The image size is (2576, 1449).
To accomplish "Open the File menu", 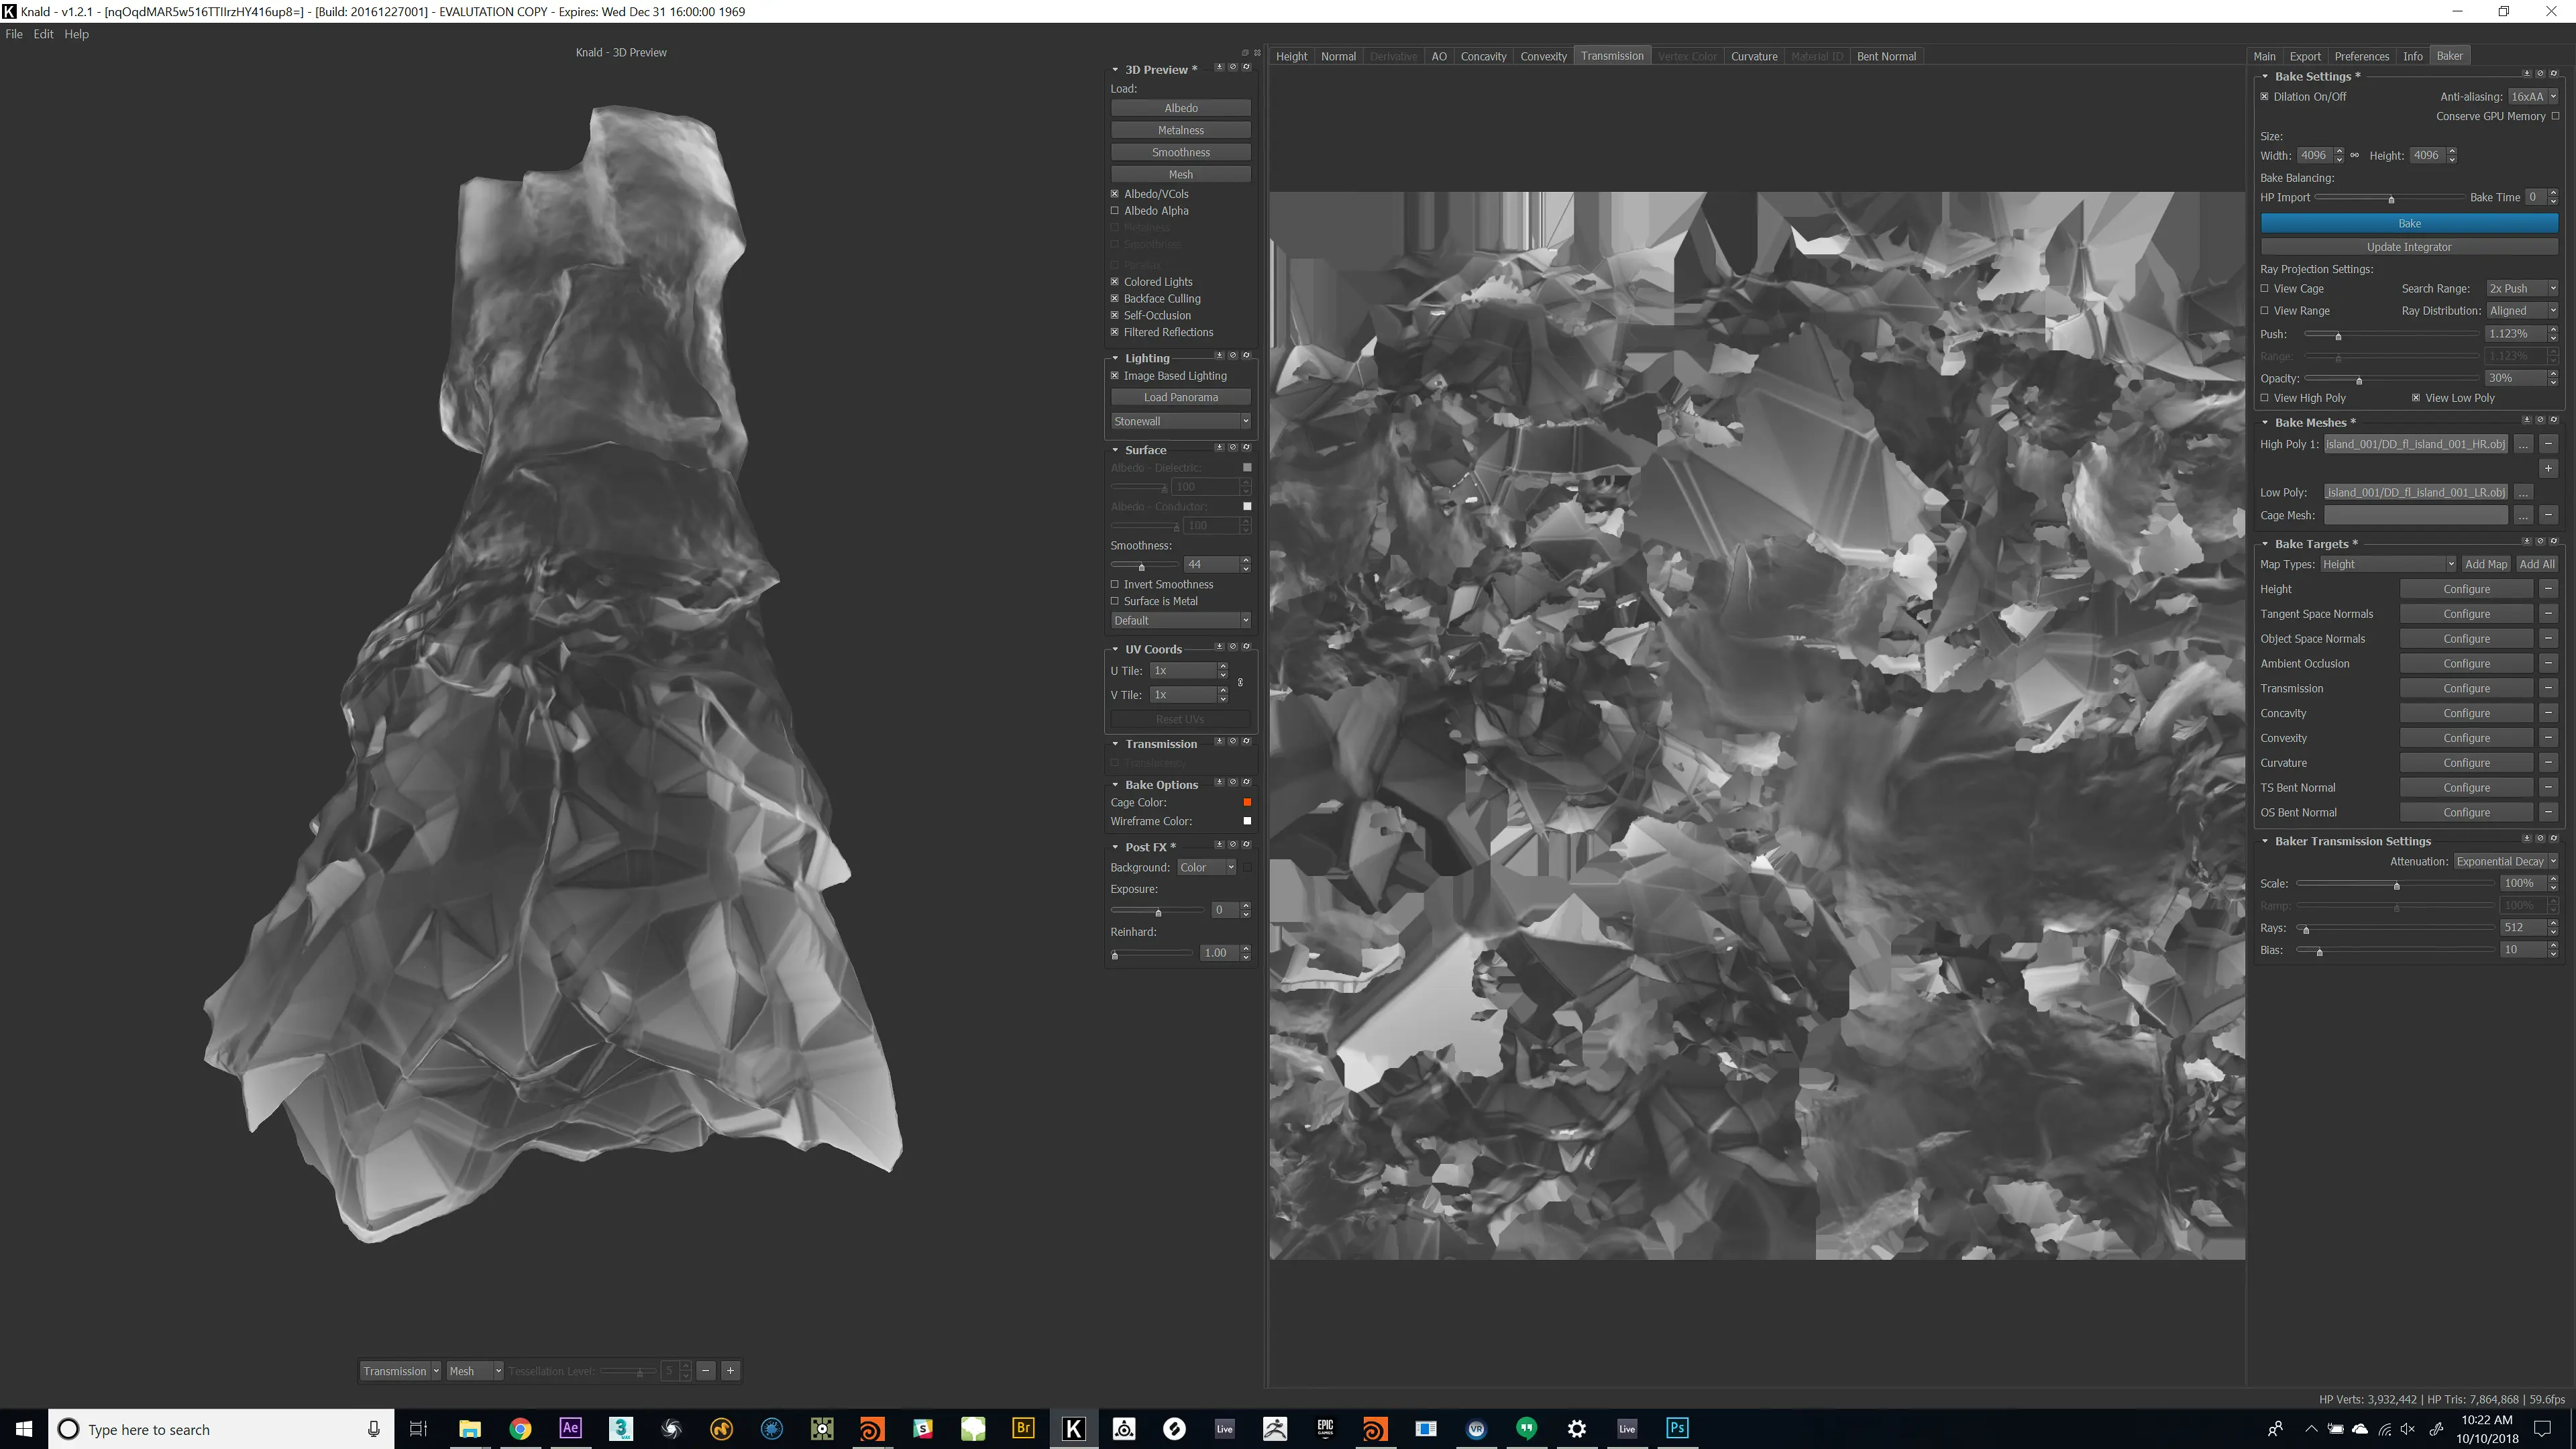I will pyautogui.click(x=14, y=34).
